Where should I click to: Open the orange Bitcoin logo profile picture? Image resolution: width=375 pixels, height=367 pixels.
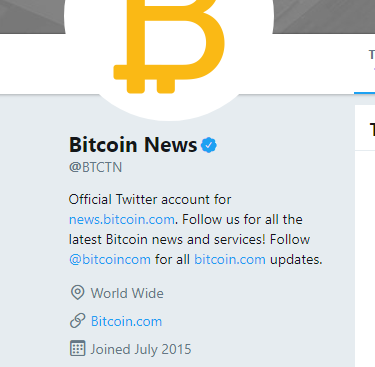coord(169,50)
